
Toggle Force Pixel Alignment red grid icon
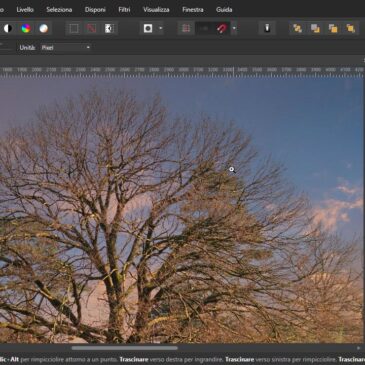pos(186,28)
